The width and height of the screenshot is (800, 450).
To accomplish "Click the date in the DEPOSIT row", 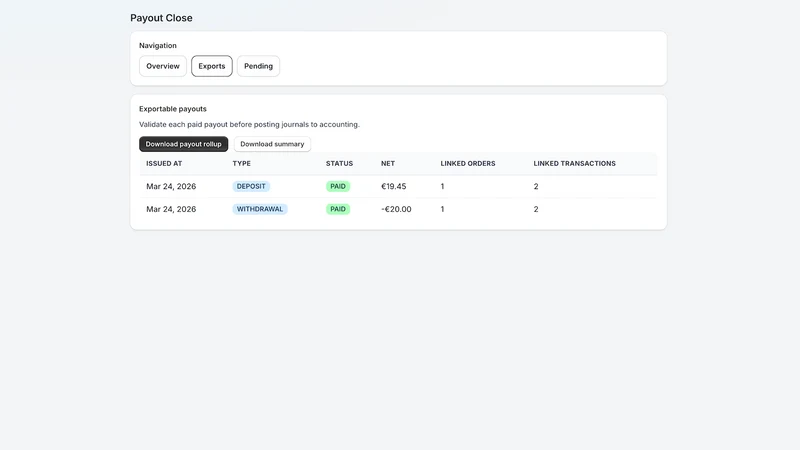I will 171,186.
